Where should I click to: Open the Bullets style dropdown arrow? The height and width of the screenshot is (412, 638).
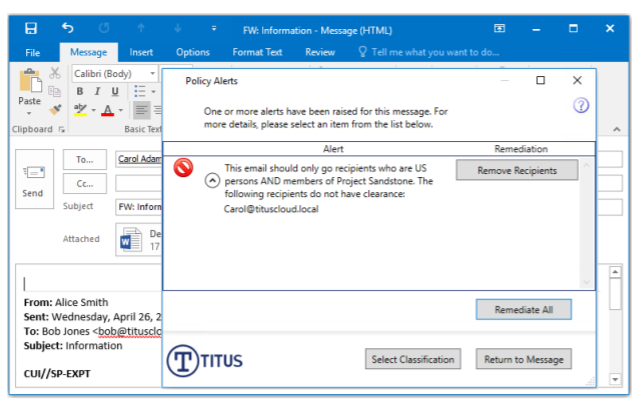pyautogui.click(x=153, y=92)
